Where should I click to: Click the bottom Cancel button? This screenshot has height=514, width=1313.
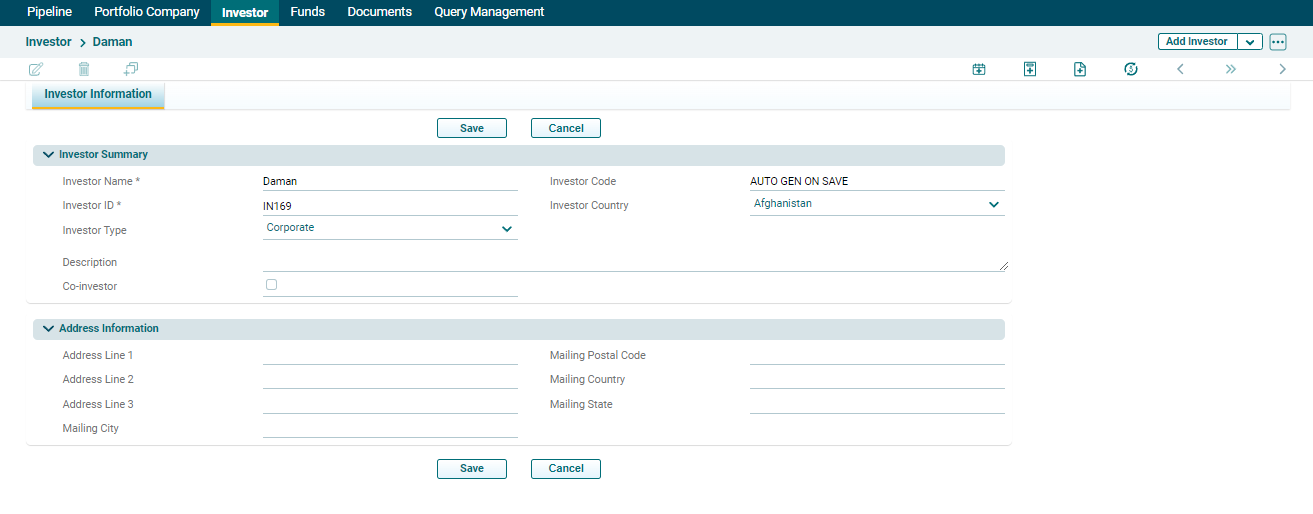tap(566, 468)
